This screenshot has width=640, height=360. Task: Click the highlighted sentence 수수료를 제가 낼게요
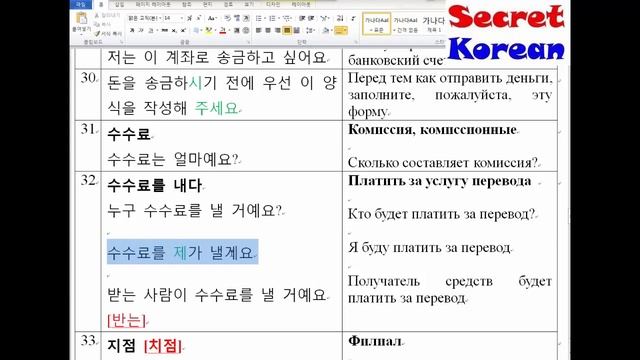pyautogui.click(x=182, y=252)
